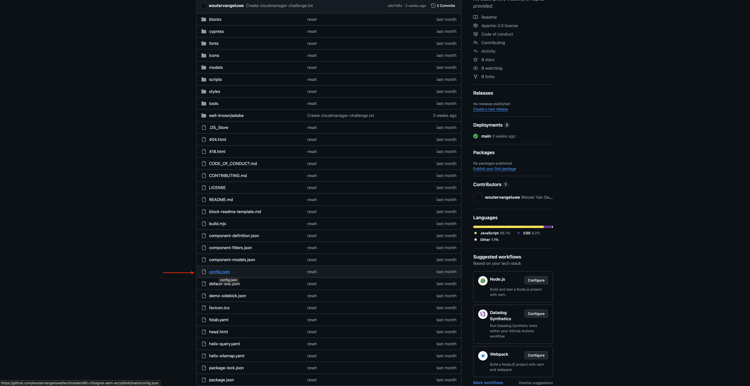Image resolution: width=750 pixels, height=386 pixels.
Task: Configure the Datadog Synthetics workflow
Action: [x=536, y=314]
